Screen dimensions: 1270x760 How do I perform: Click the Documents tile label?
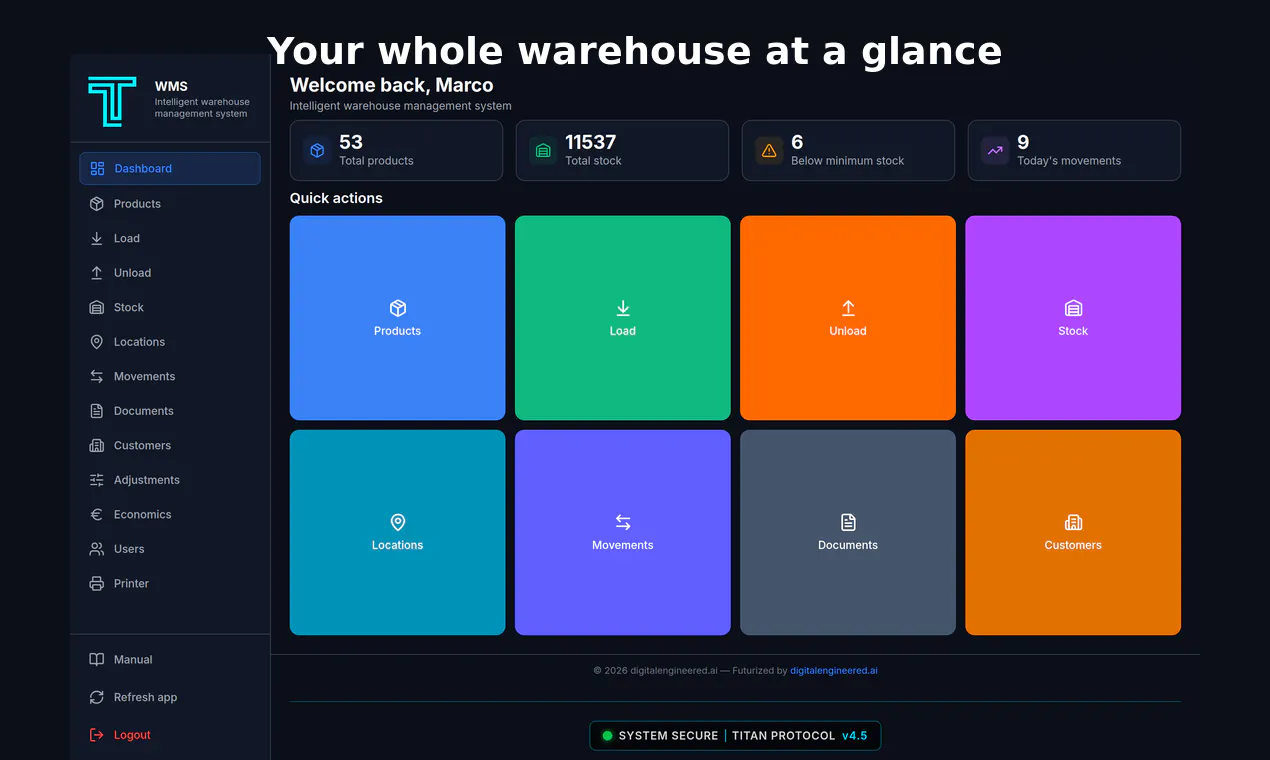point(848,545)
